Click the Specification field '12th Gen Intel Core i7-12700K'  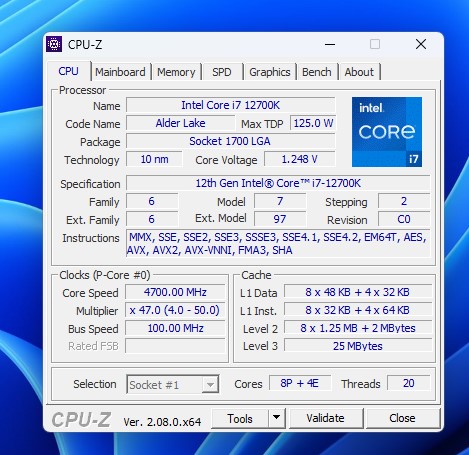(x=278, y=183)
